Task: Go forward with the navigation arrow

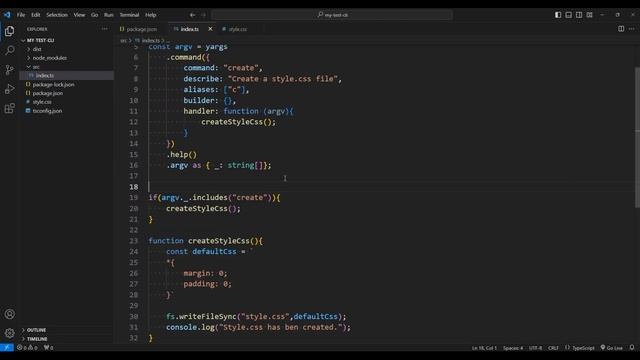Action: pyautogui.click(x=203, y=15)
